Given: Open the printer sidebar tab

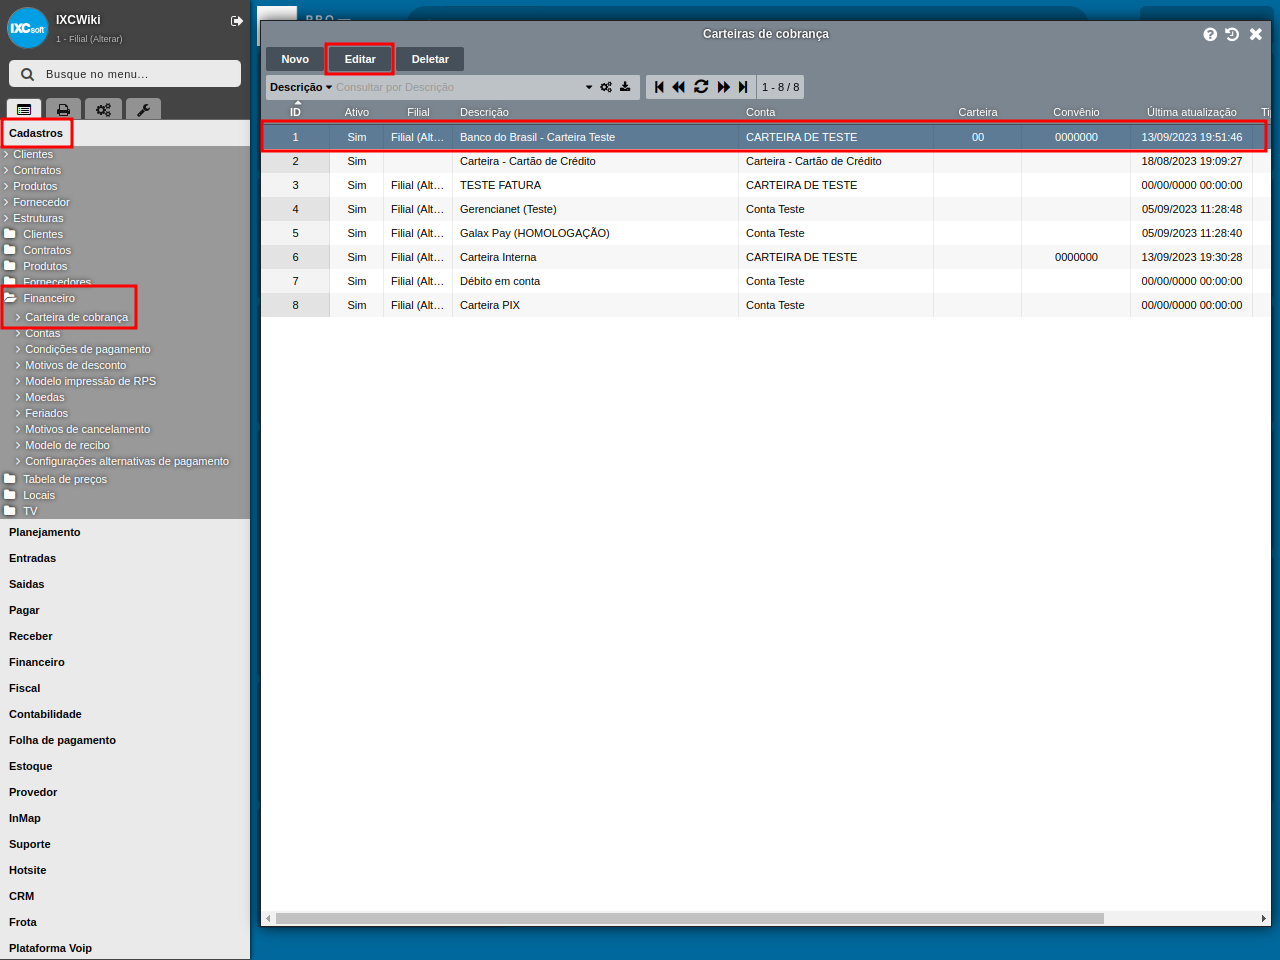Looking at the screenshot, I should pyautogui.click(x=63, y=109).
